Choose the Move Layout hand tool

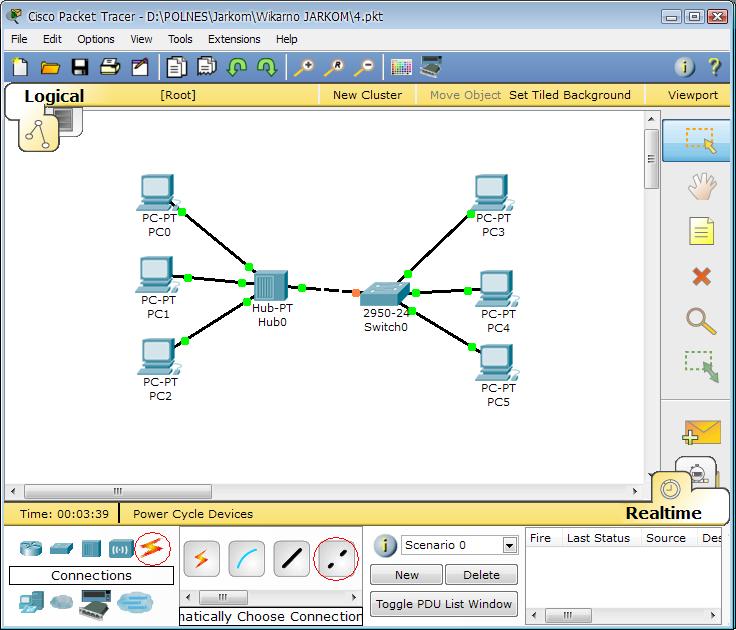(702, 186)
